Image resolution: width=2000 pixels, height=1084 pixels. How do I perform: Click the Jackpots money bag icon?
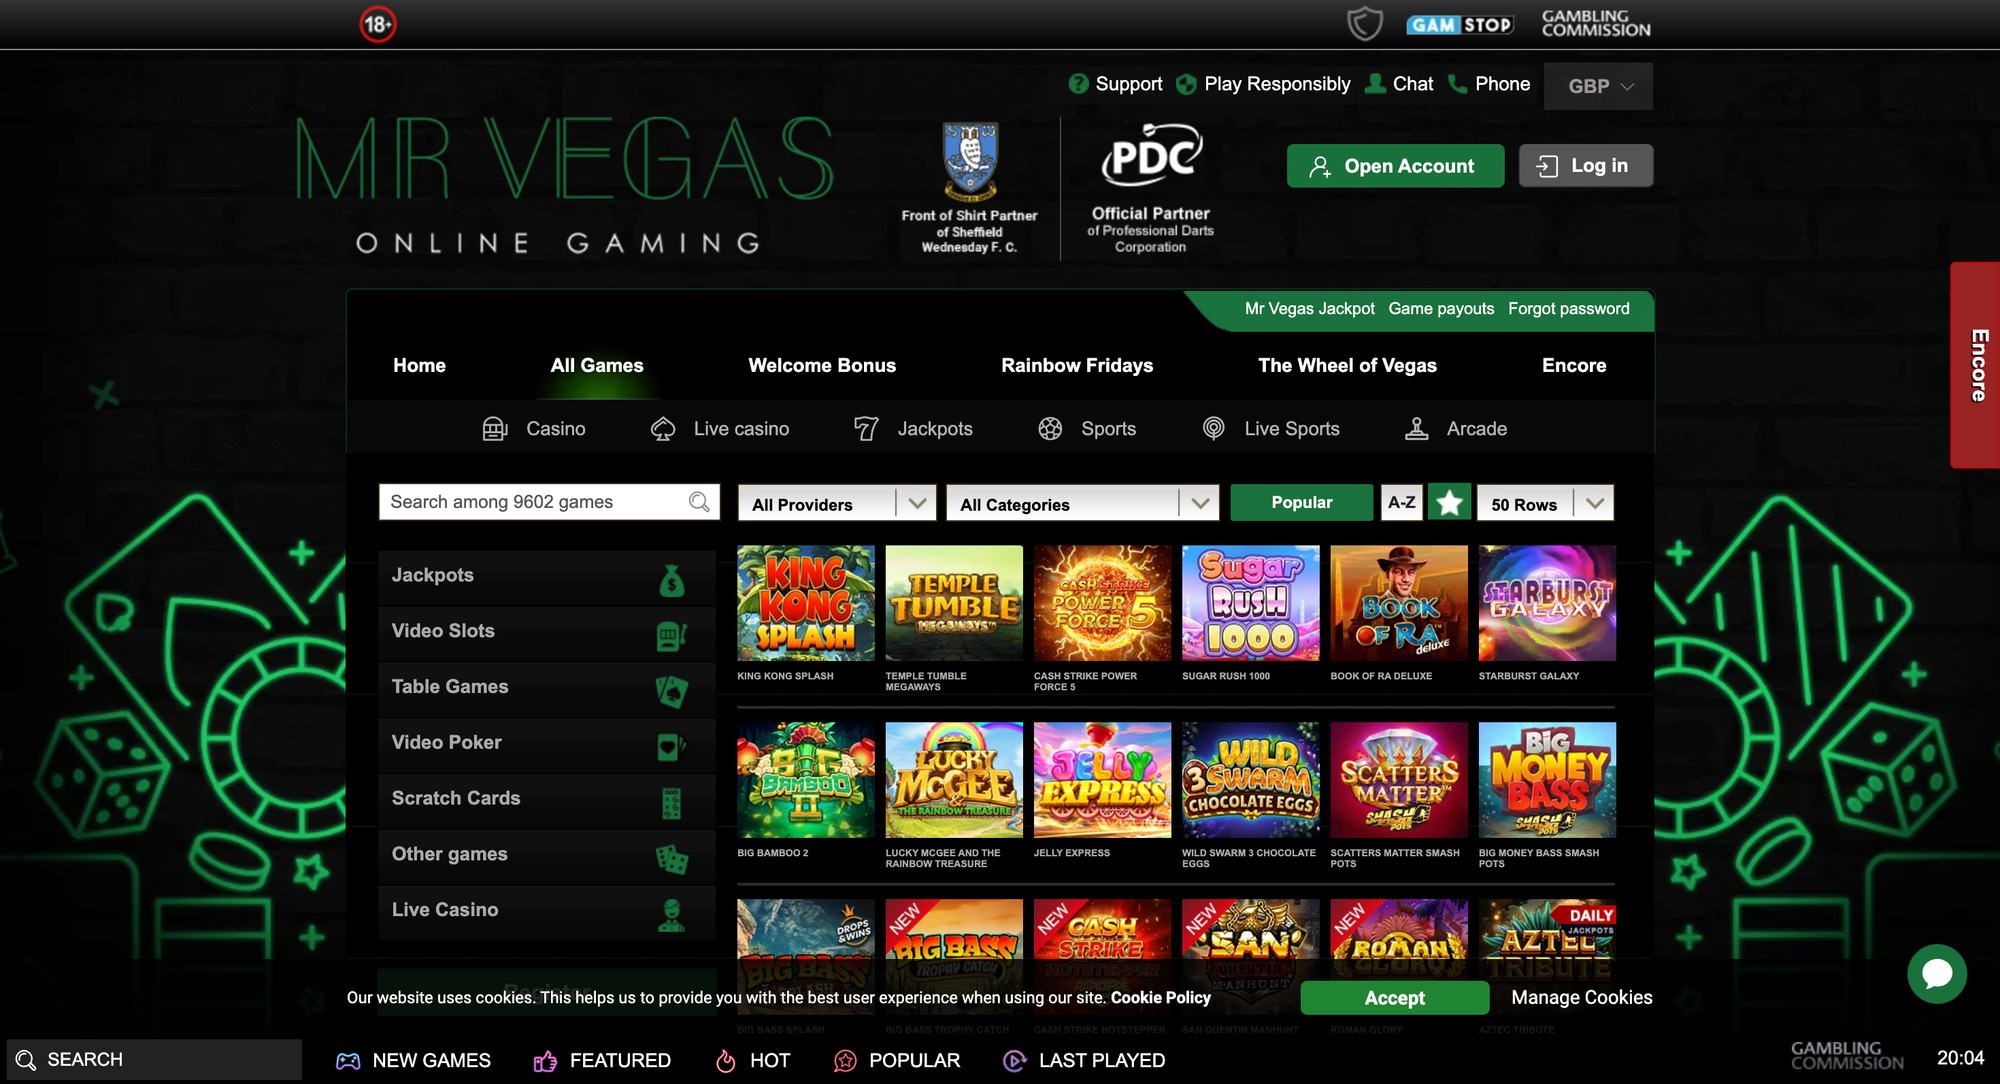pyautogui.click(x=672, y=578)
